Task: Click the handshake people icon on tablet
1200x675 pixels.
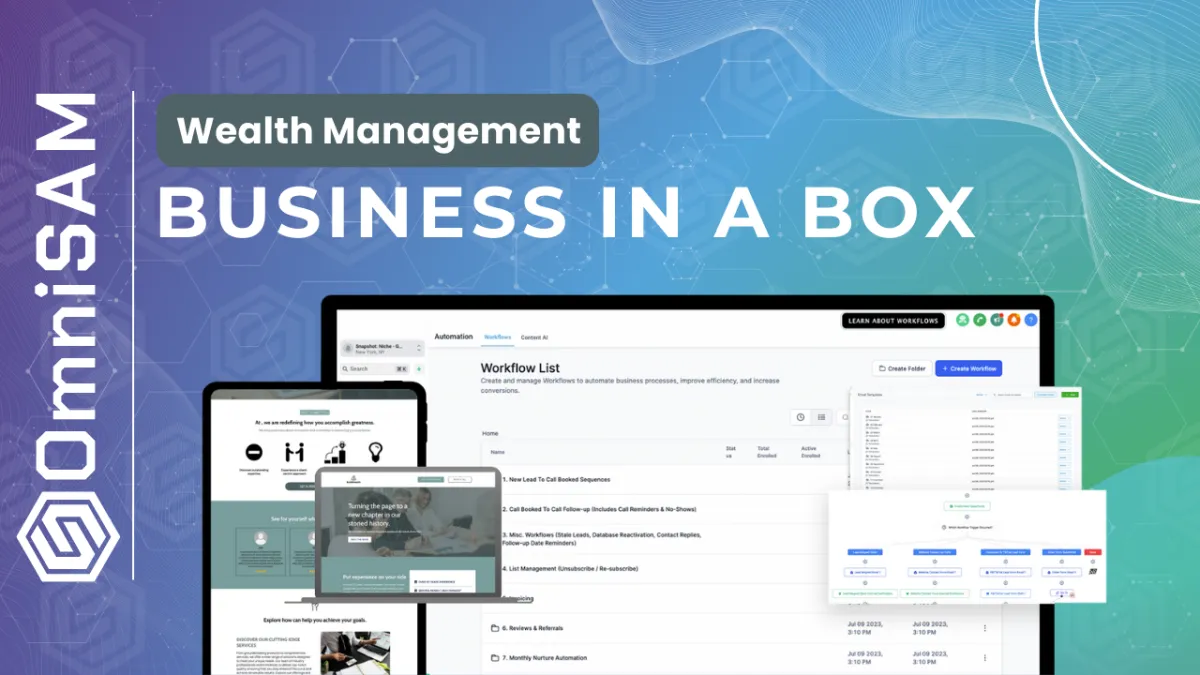Action: click(294, 453)
